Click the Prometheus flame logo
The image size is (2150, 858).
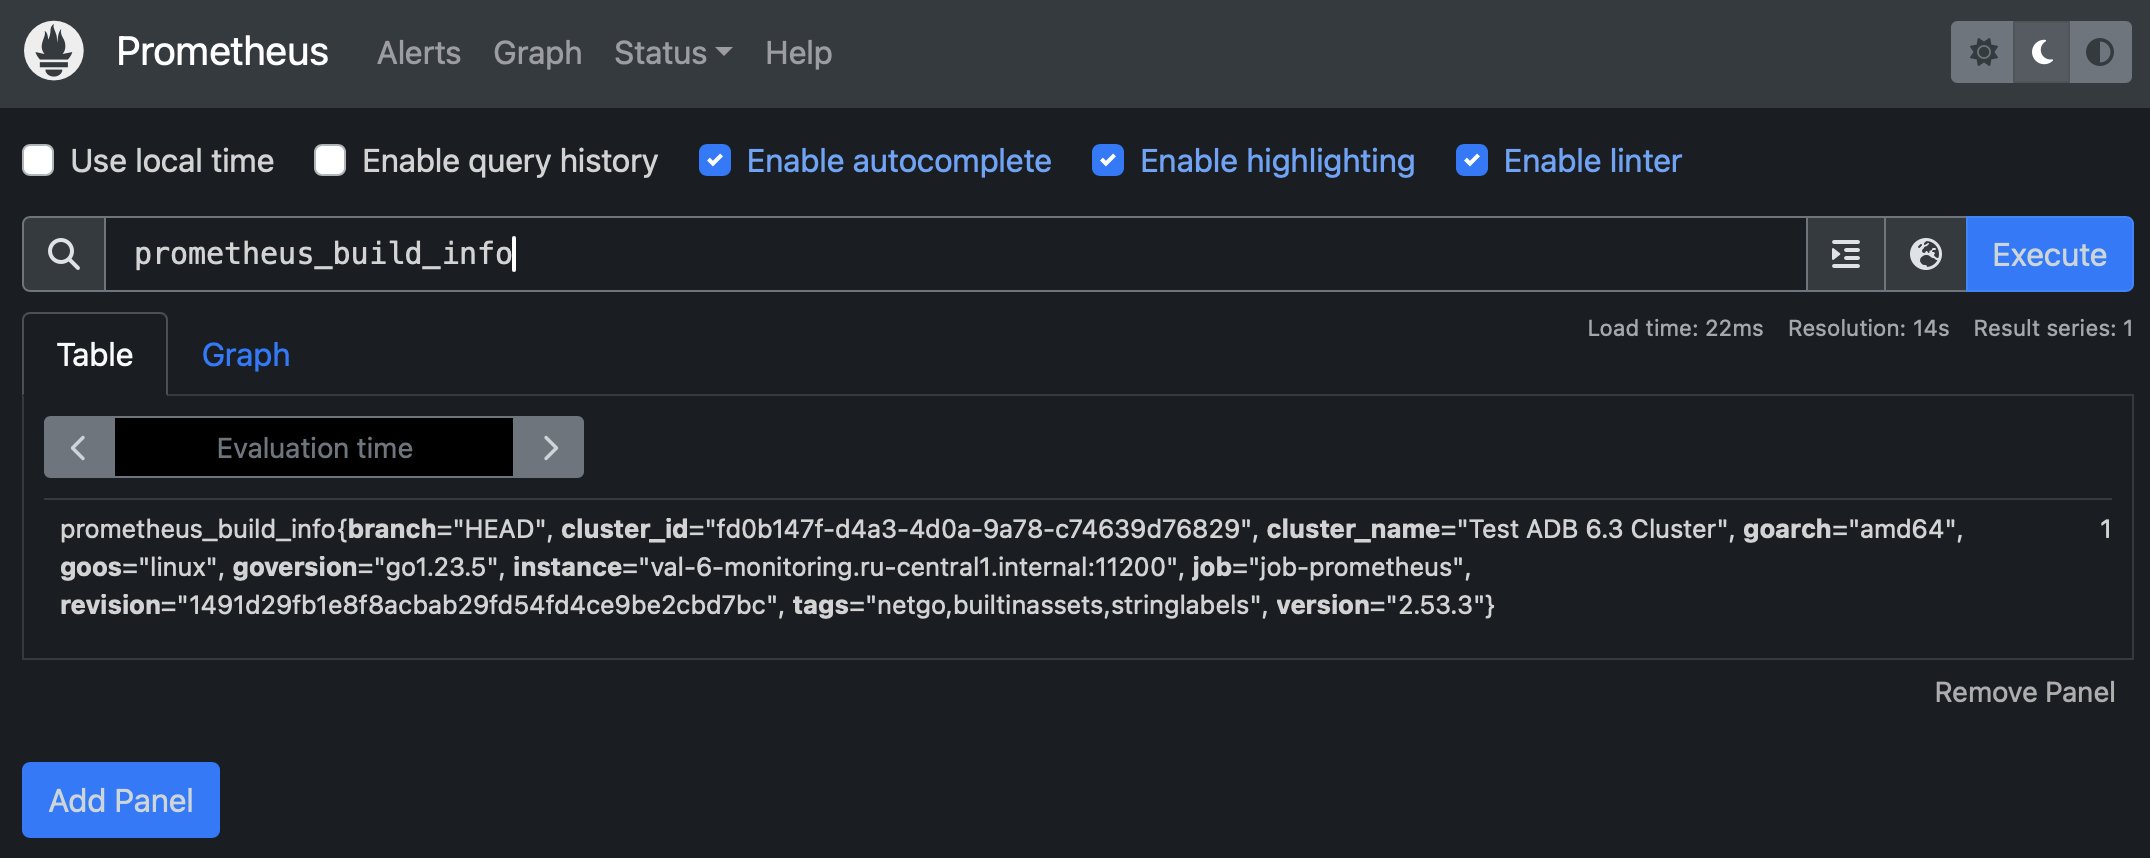(x=54, y=51)
